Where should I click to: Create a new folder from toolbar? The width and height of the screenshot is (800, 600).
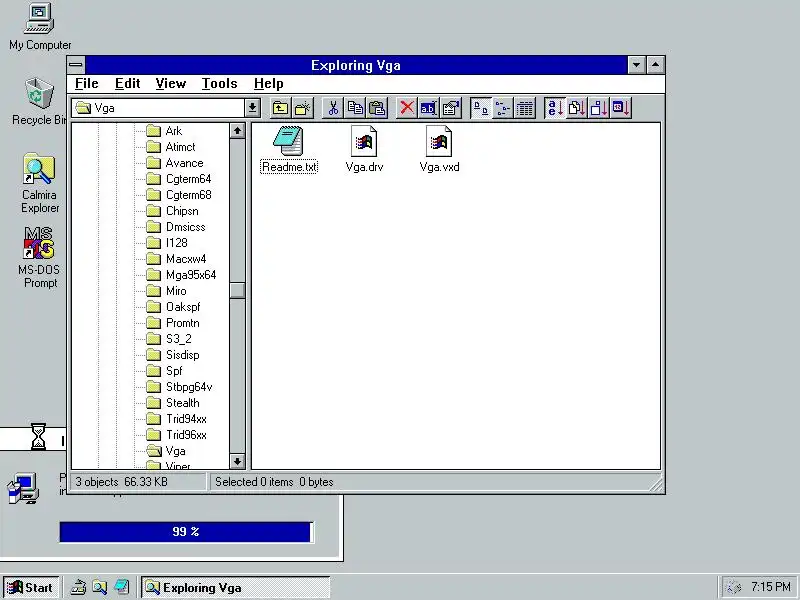coord(303,108)
